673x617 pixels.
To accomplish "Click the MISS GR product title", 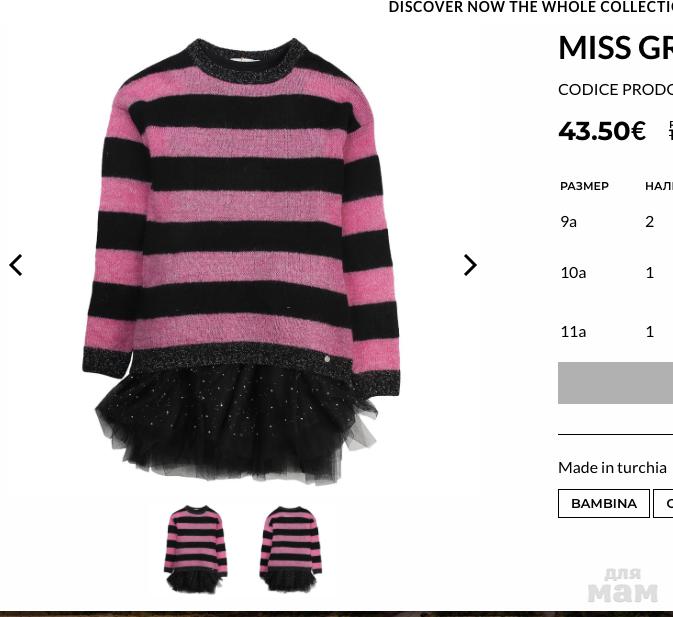I will click(x=615, y=47).
